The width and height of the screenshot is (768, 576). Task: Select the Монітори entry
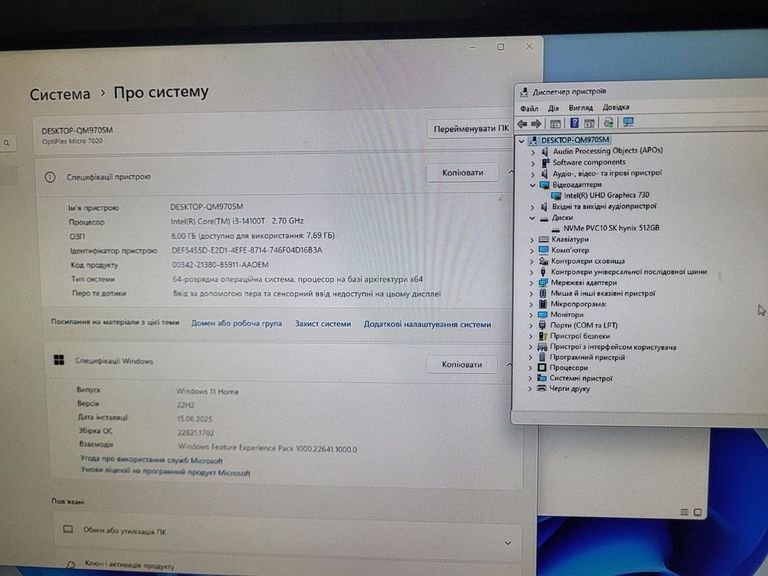567,314
